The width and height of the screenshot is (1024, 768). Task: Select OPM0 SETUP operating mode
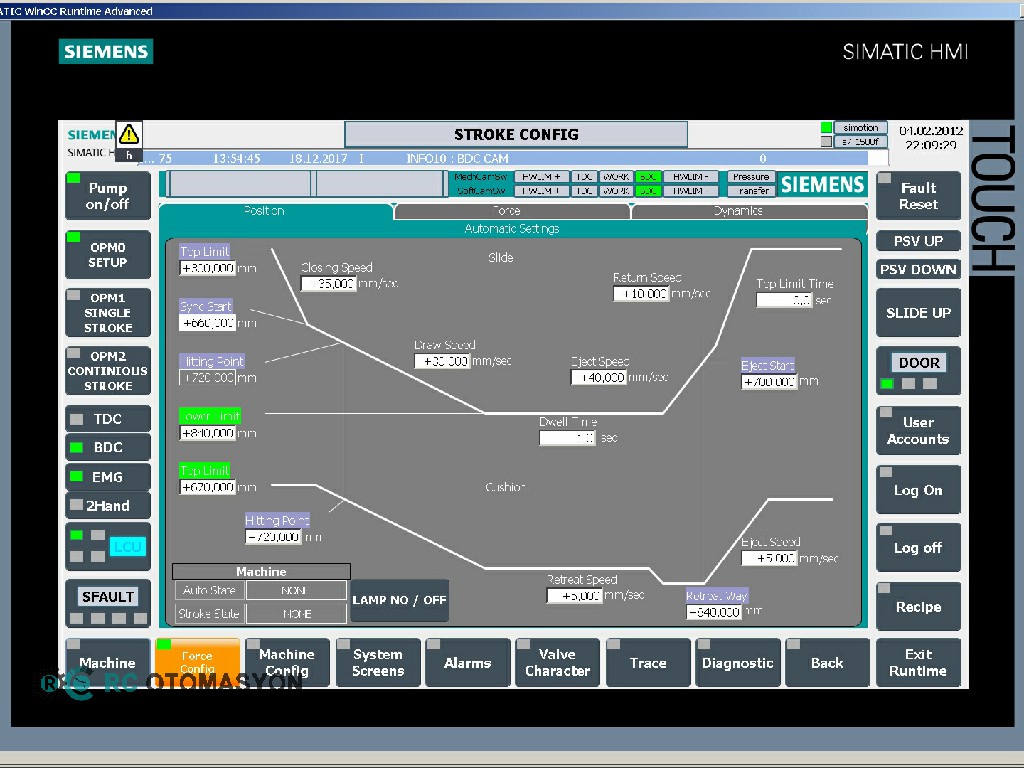pyautogui.click(x=108, y=255)
